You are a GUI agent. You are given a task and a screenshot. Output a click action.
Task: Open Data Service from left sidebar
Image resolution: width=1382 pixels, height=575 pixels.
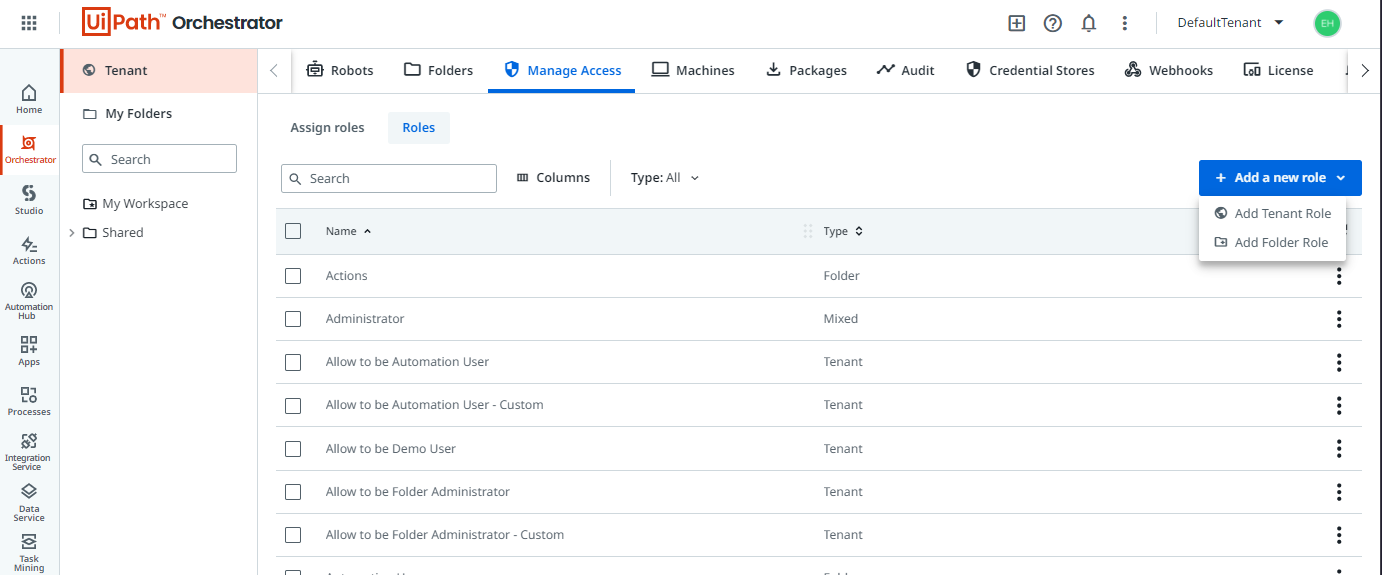(29, 503)
